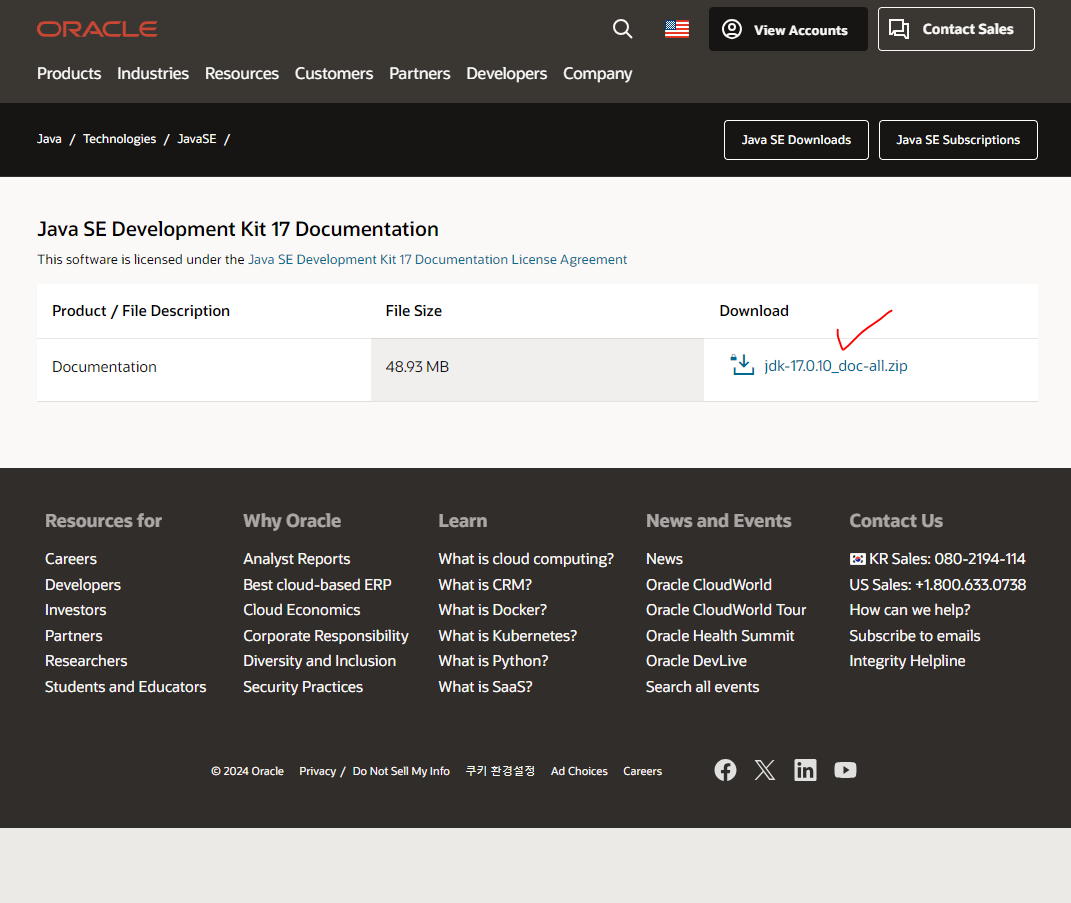Open the What is Docker? link
The height and width of the screenshot is (903, 1071).
coord(492,610)
